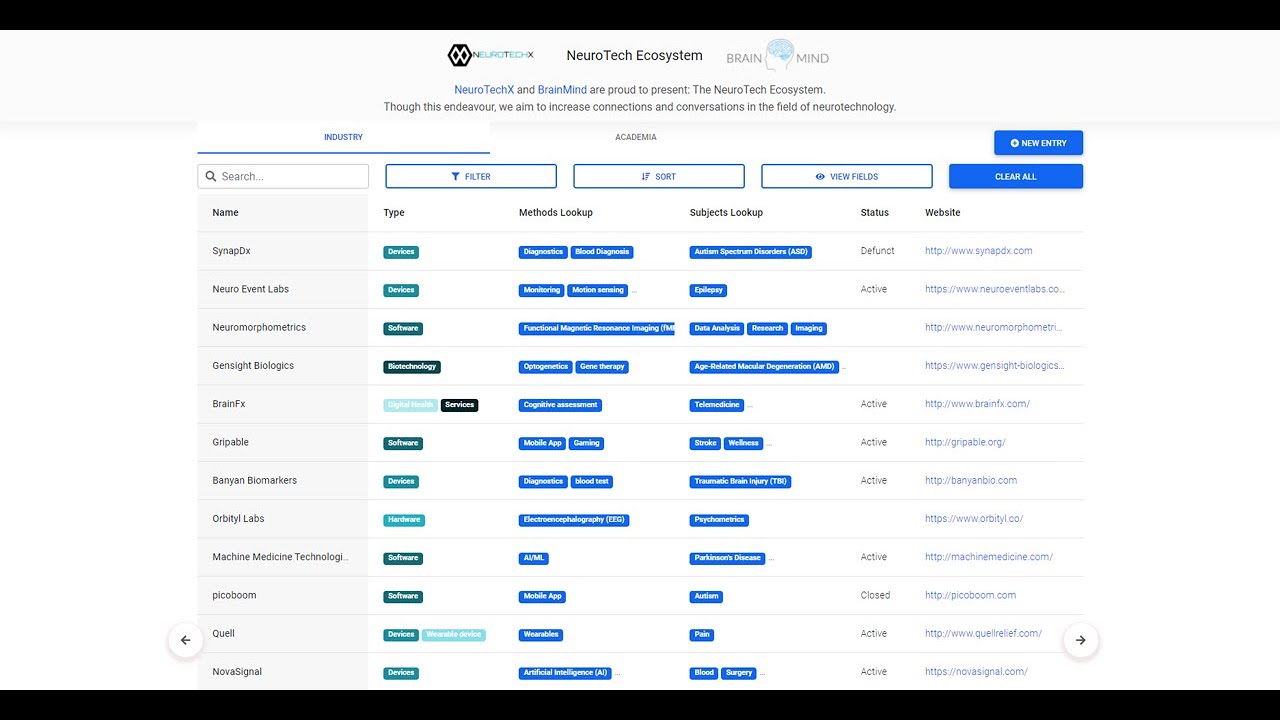Screen dimensions: 1280x720
Task: Click the Hardware type tag
Action: click(x=404, y=520)
